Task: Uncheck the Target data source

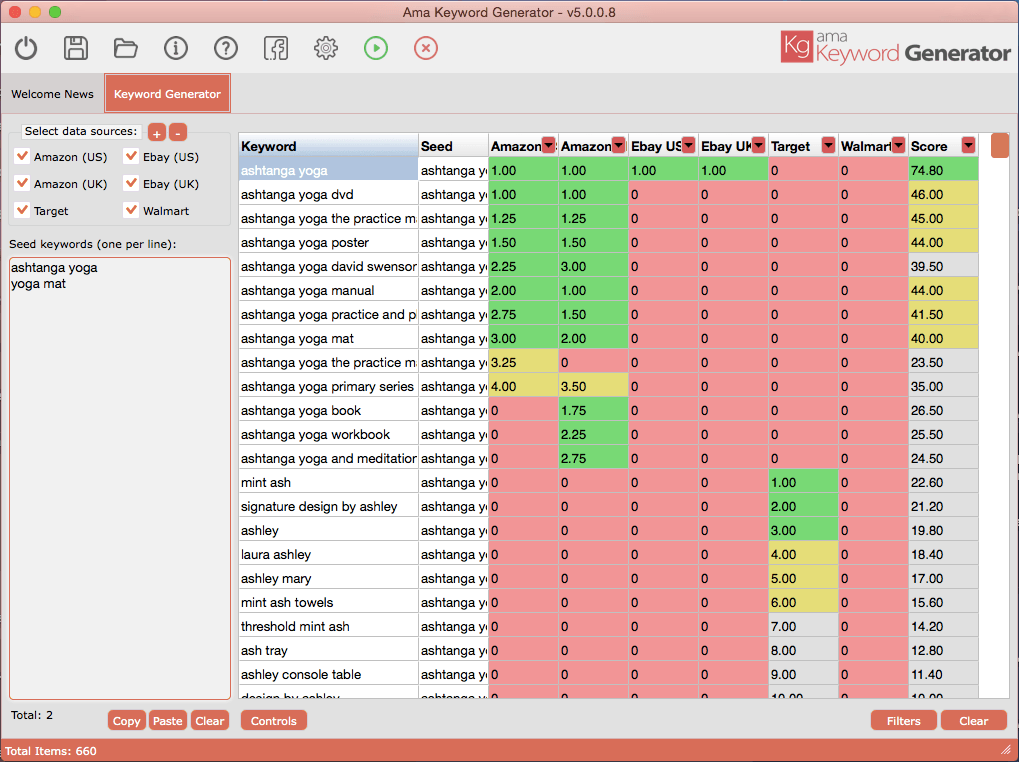Action: coord(23,210)
